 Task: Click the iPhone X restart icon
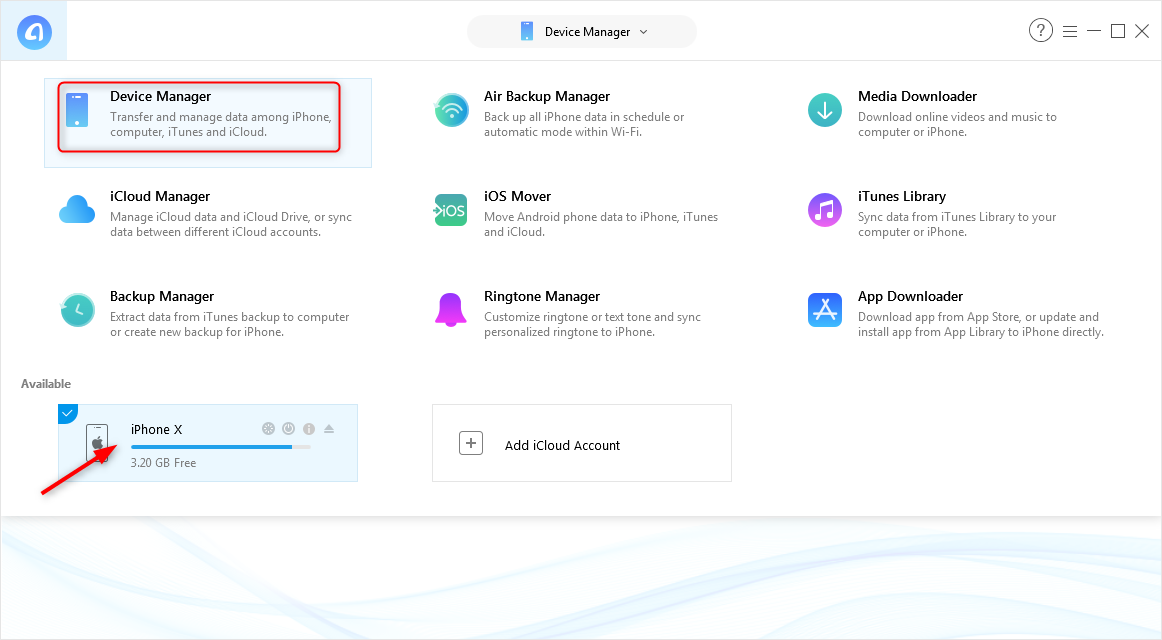click(x=268, y=429)
